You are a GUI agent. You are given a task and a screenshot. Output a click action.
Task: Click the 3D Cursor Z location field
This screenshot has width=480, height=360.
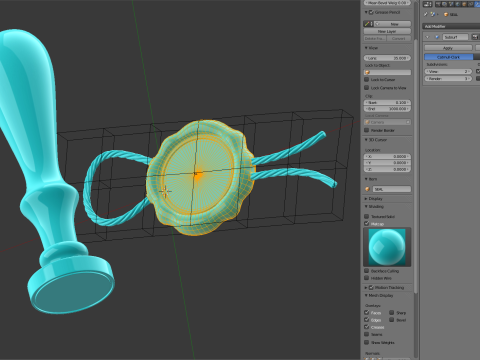(x=387, y=169)
